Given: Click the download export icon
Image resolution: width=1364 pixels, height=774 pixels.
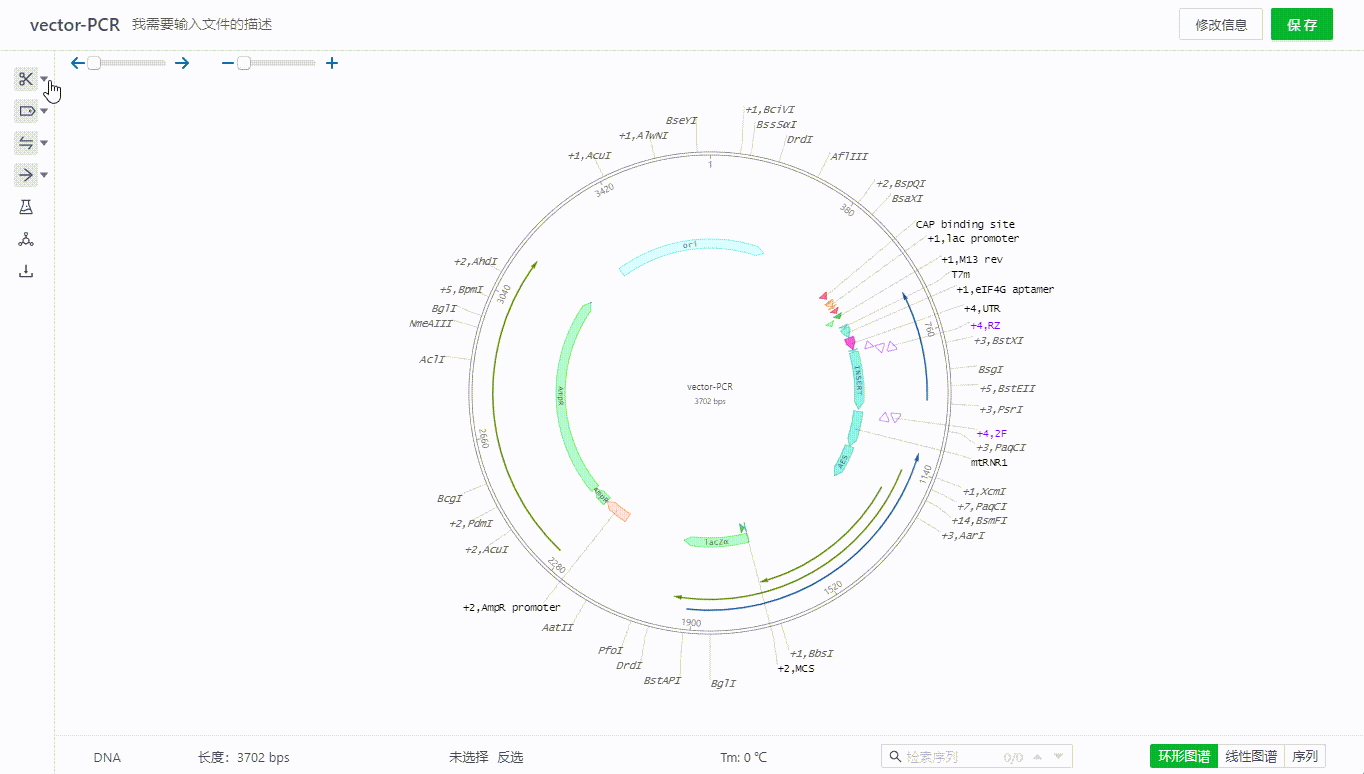Looking at the screenshot, I should 26,271.
